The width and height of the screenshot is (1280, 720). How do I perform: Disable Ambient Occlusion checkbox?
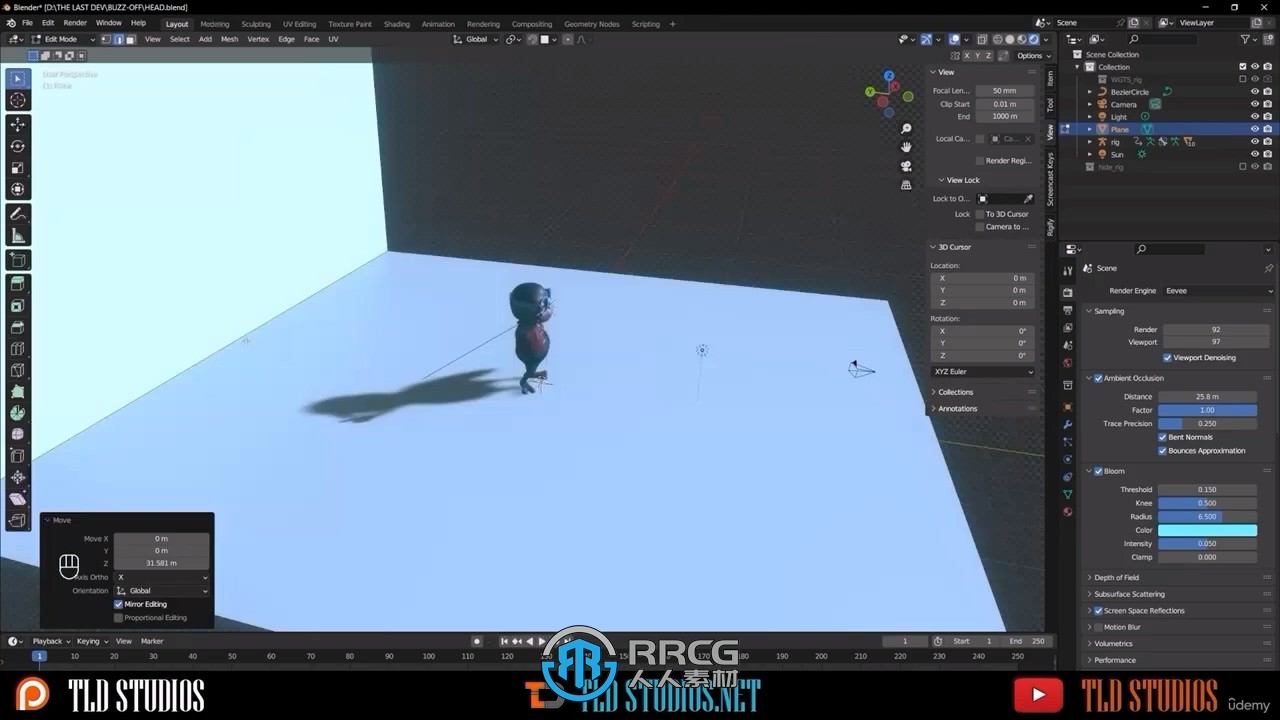1098,378
